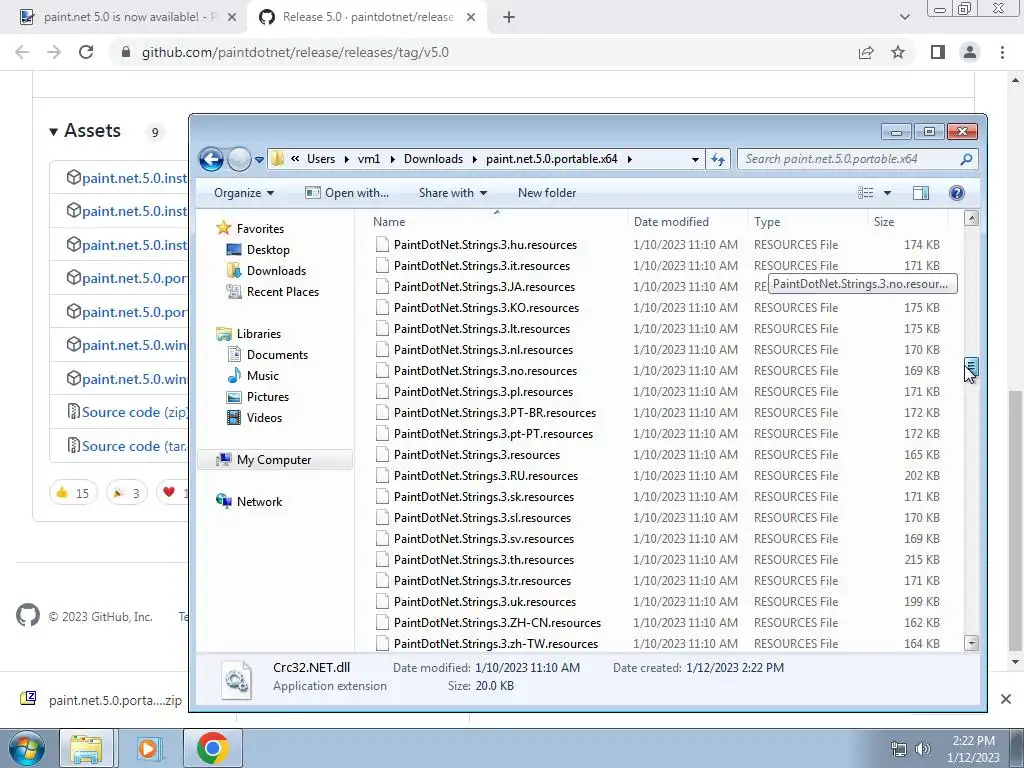The height and width of the screenshot is (768, 1024).
Task: Open Windows Start menu
Action: (26, 748)
